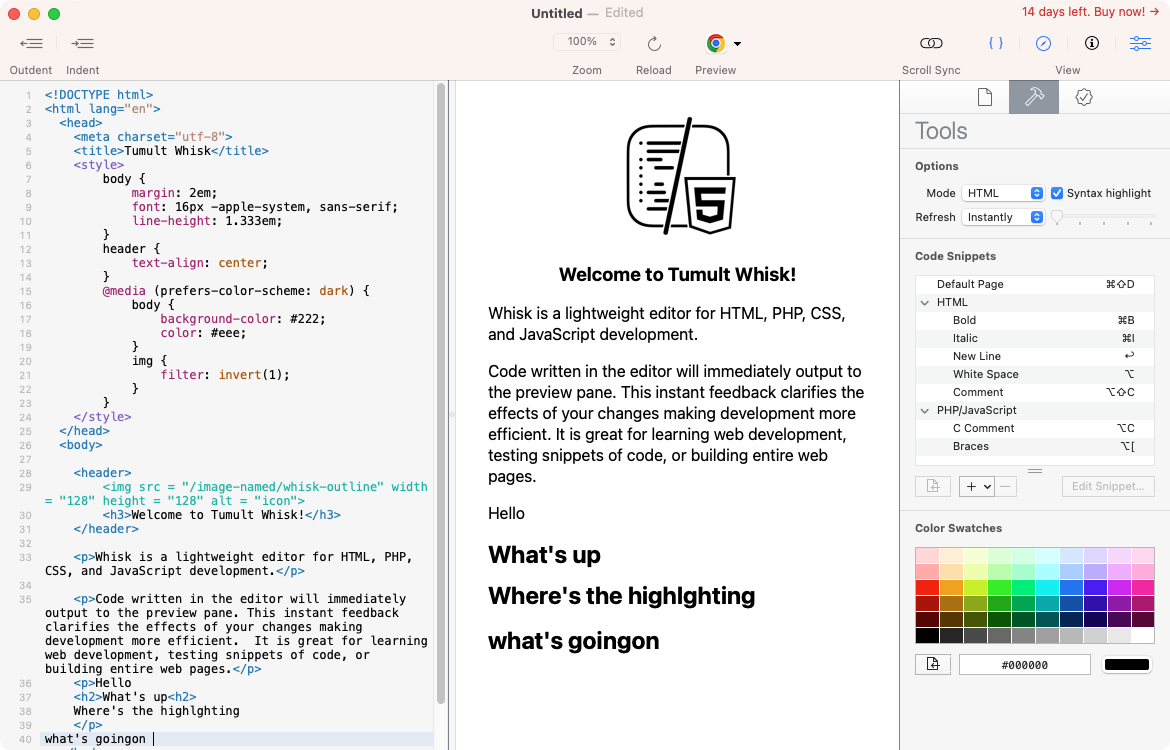Open the browser chooser arrow beside Chrome
This screenshot has width=1170, height=750.
point(737,44)
